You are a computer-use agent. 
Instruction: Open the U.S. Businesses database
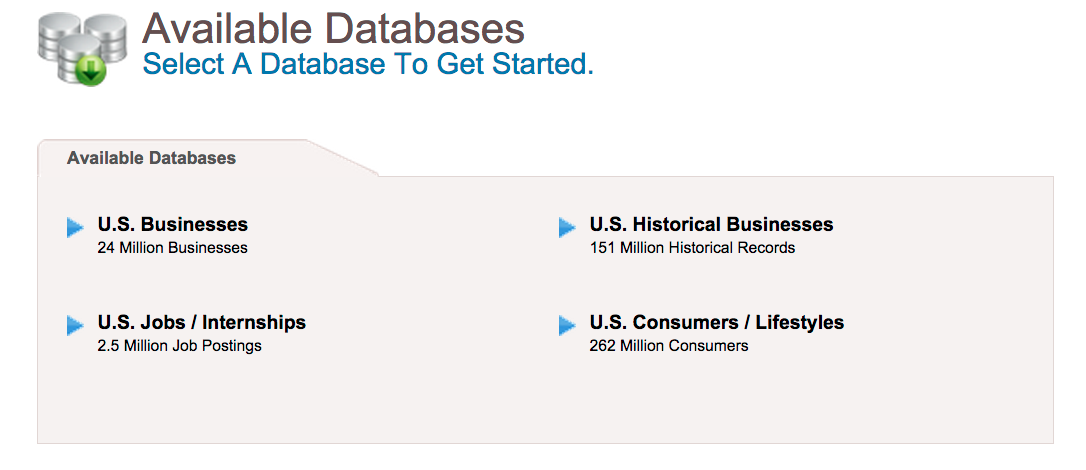(x=172, y=224)
